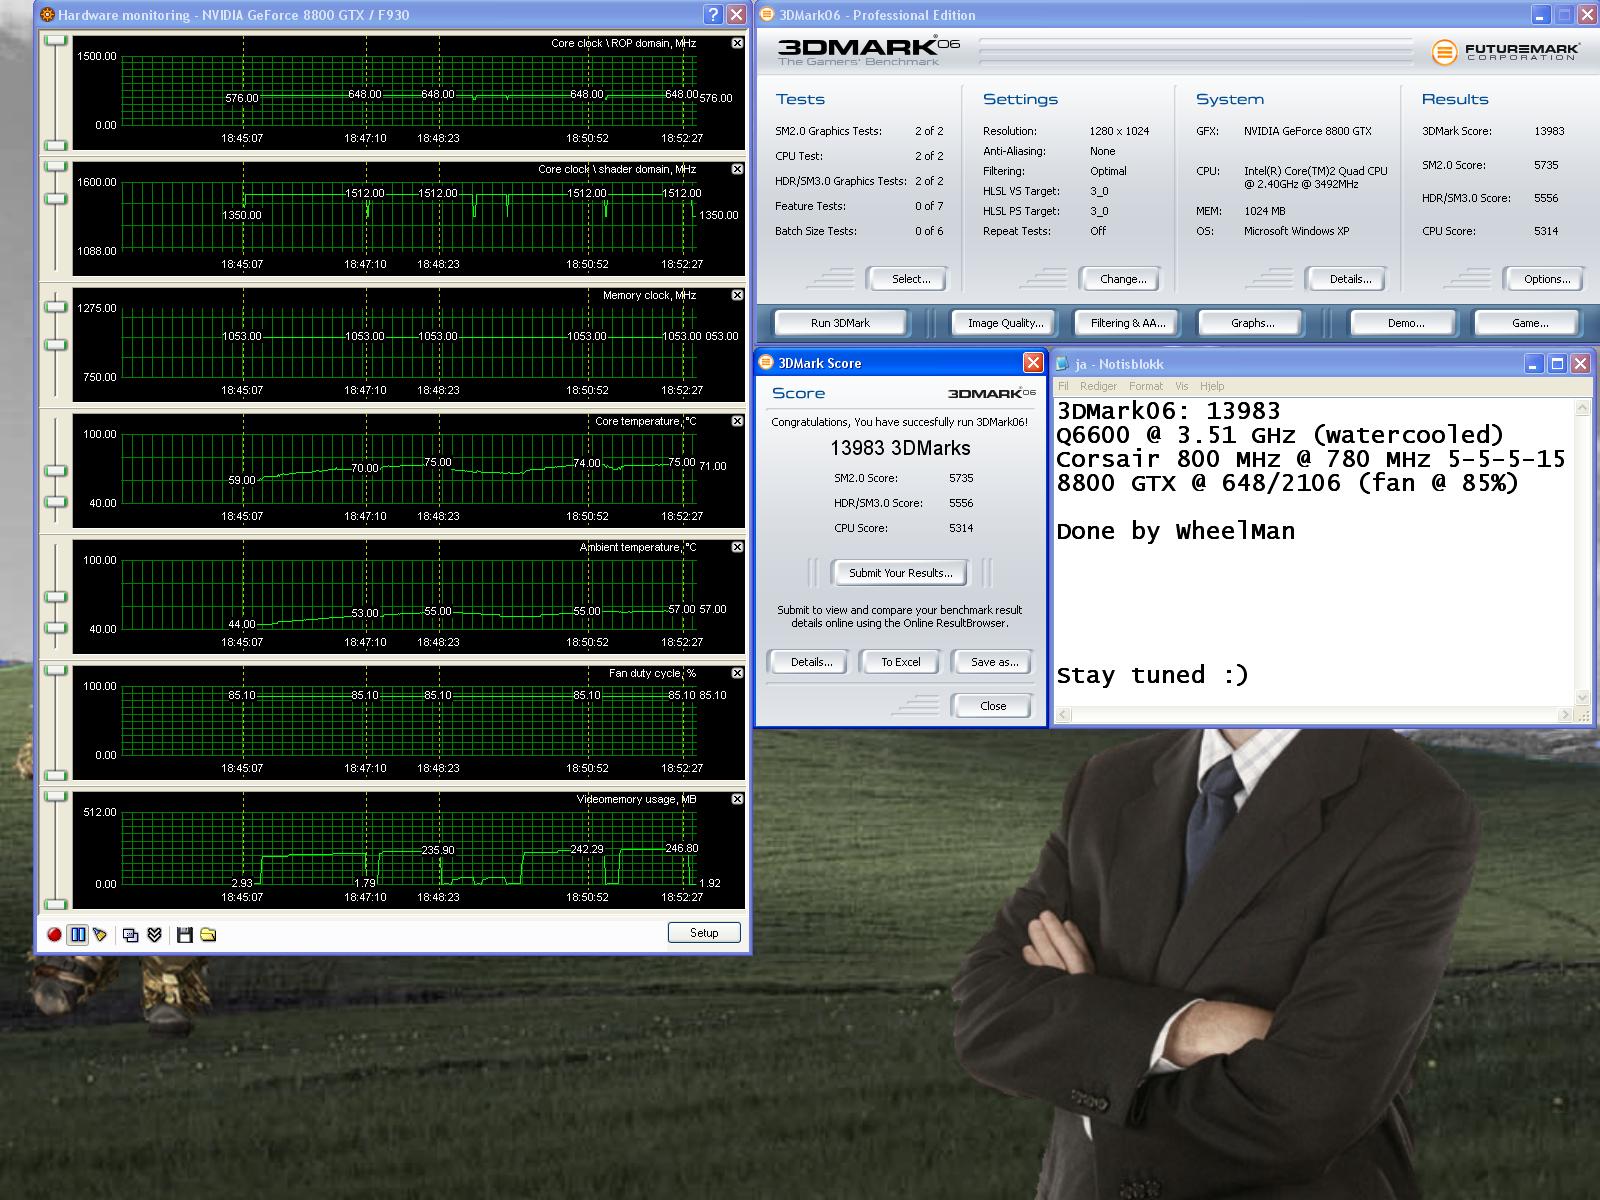The height and width of the screenshot is (1200, 1600).
Task: Click the yellow open folder icon
Action: (x=208, y=935)
